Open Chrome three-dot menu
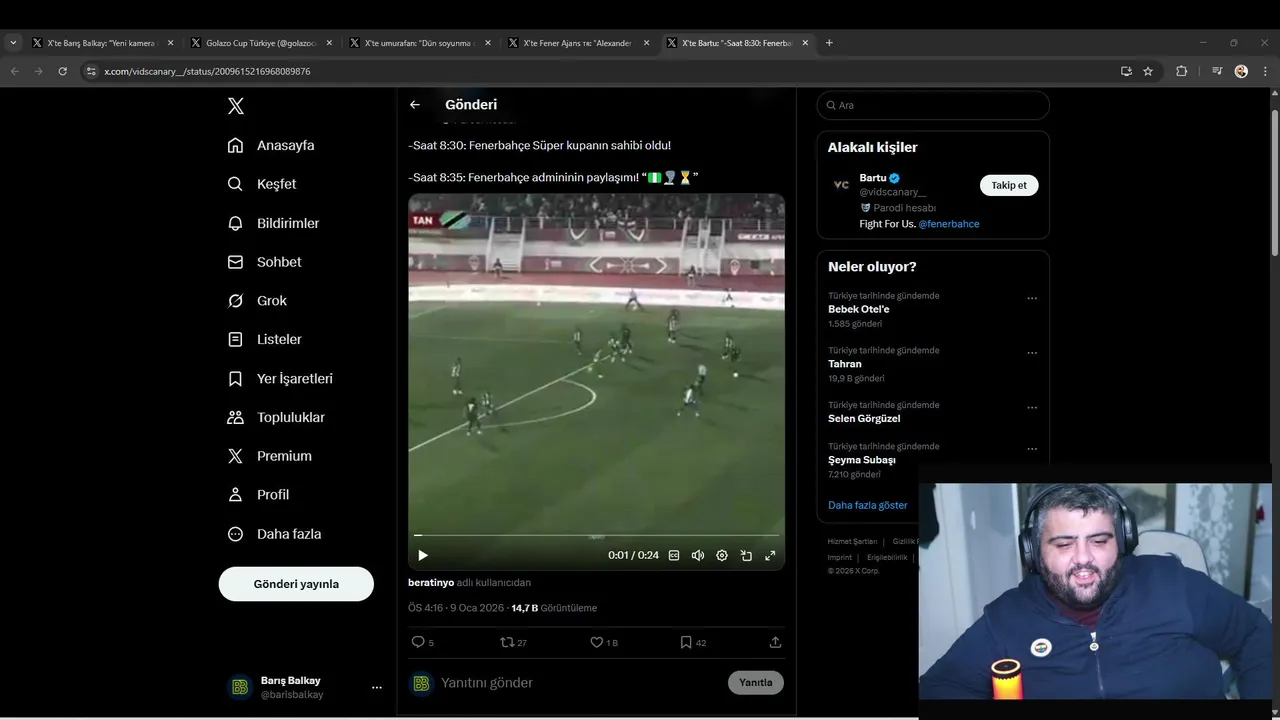 (1265, 71)
